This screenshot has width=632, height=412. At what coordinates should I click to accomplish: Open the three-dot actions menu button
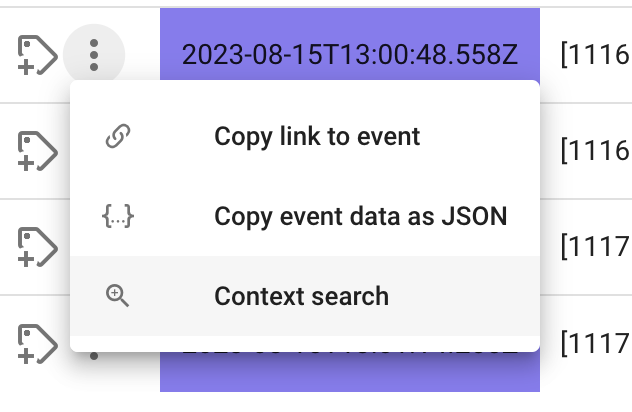94,55
